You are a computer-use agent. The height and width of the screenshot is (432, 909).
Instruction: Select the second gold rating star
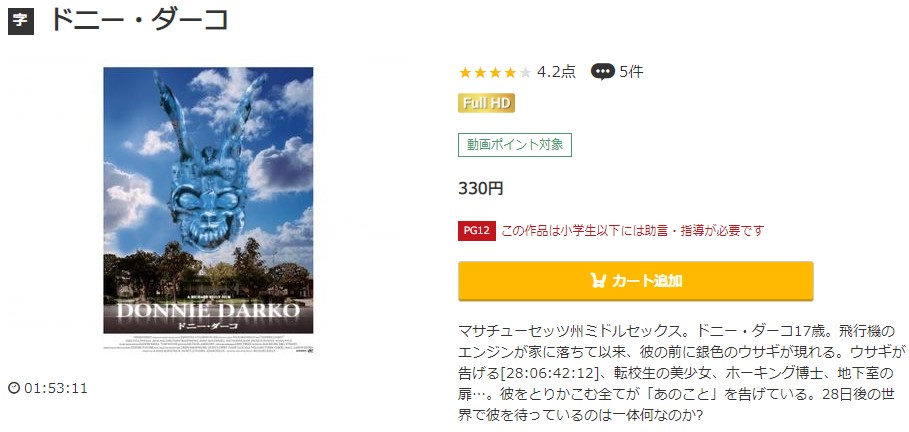tap(480, 72)
